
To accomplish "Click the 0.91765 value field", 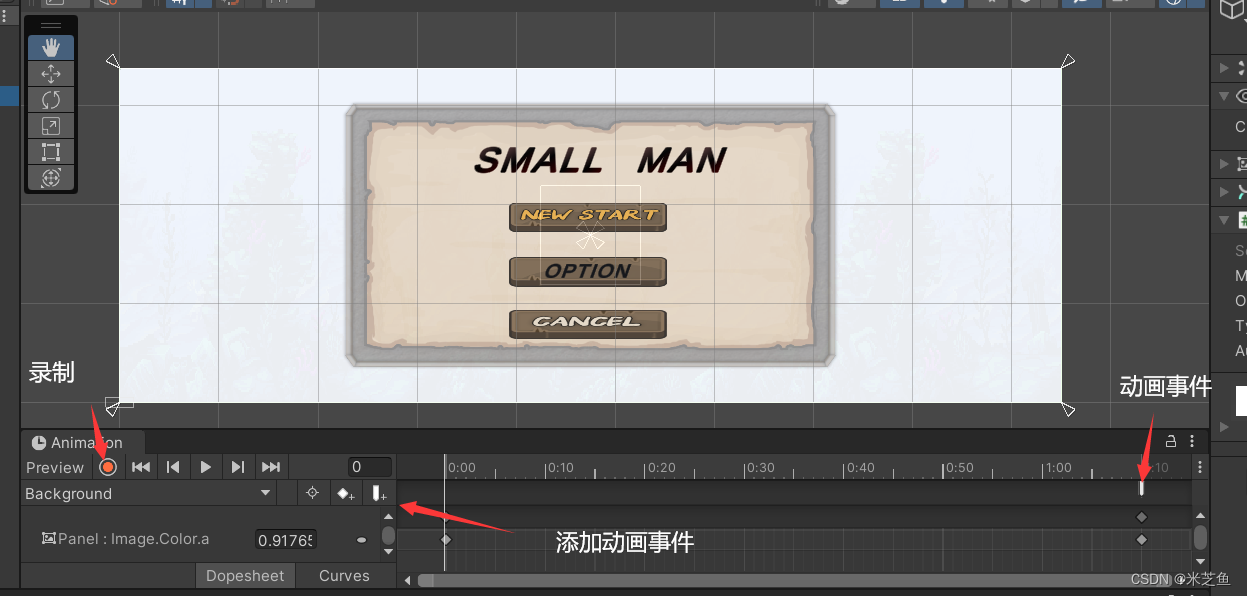I will [285, 540].
